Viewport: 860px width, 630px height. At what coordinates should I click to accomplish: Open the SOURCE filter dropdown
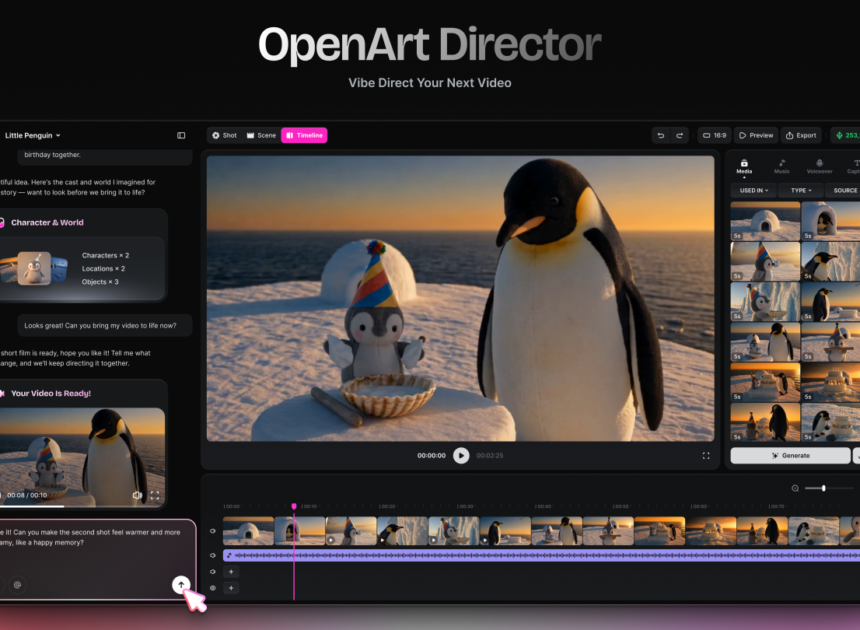click(844, 190)
